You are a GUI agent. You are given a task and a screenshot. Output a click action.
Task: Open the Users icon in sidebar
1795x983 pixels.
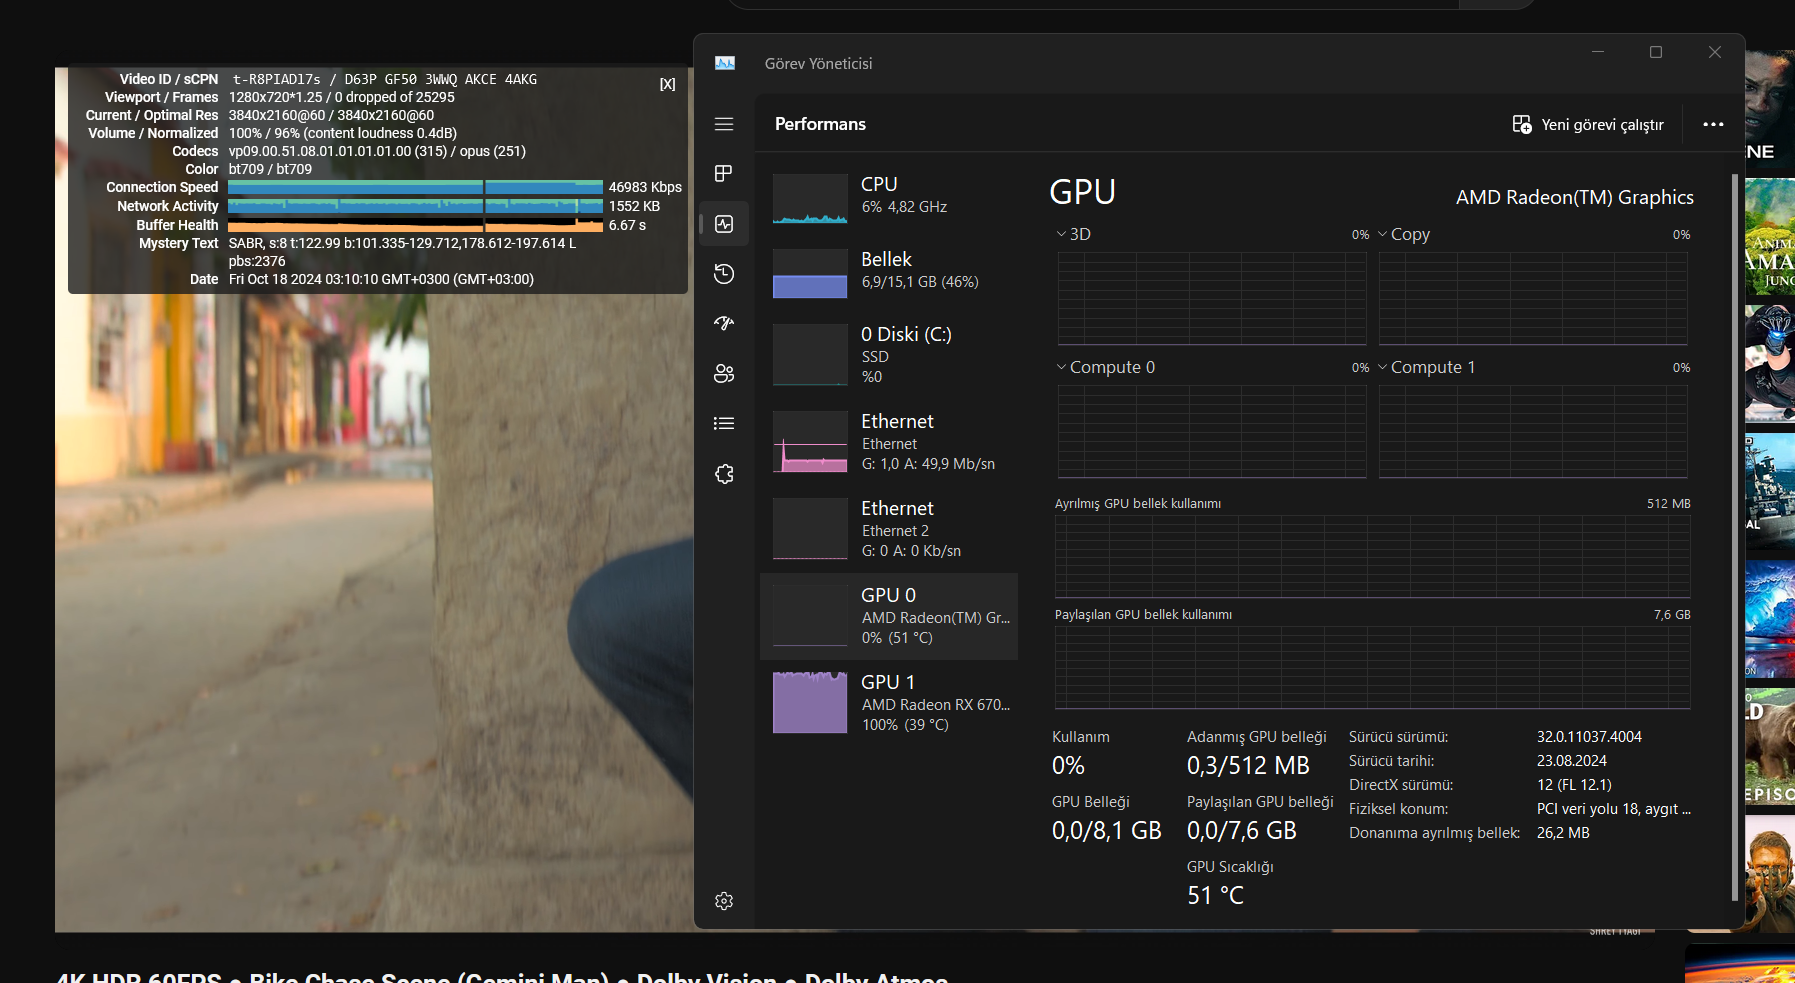point(724,373)
